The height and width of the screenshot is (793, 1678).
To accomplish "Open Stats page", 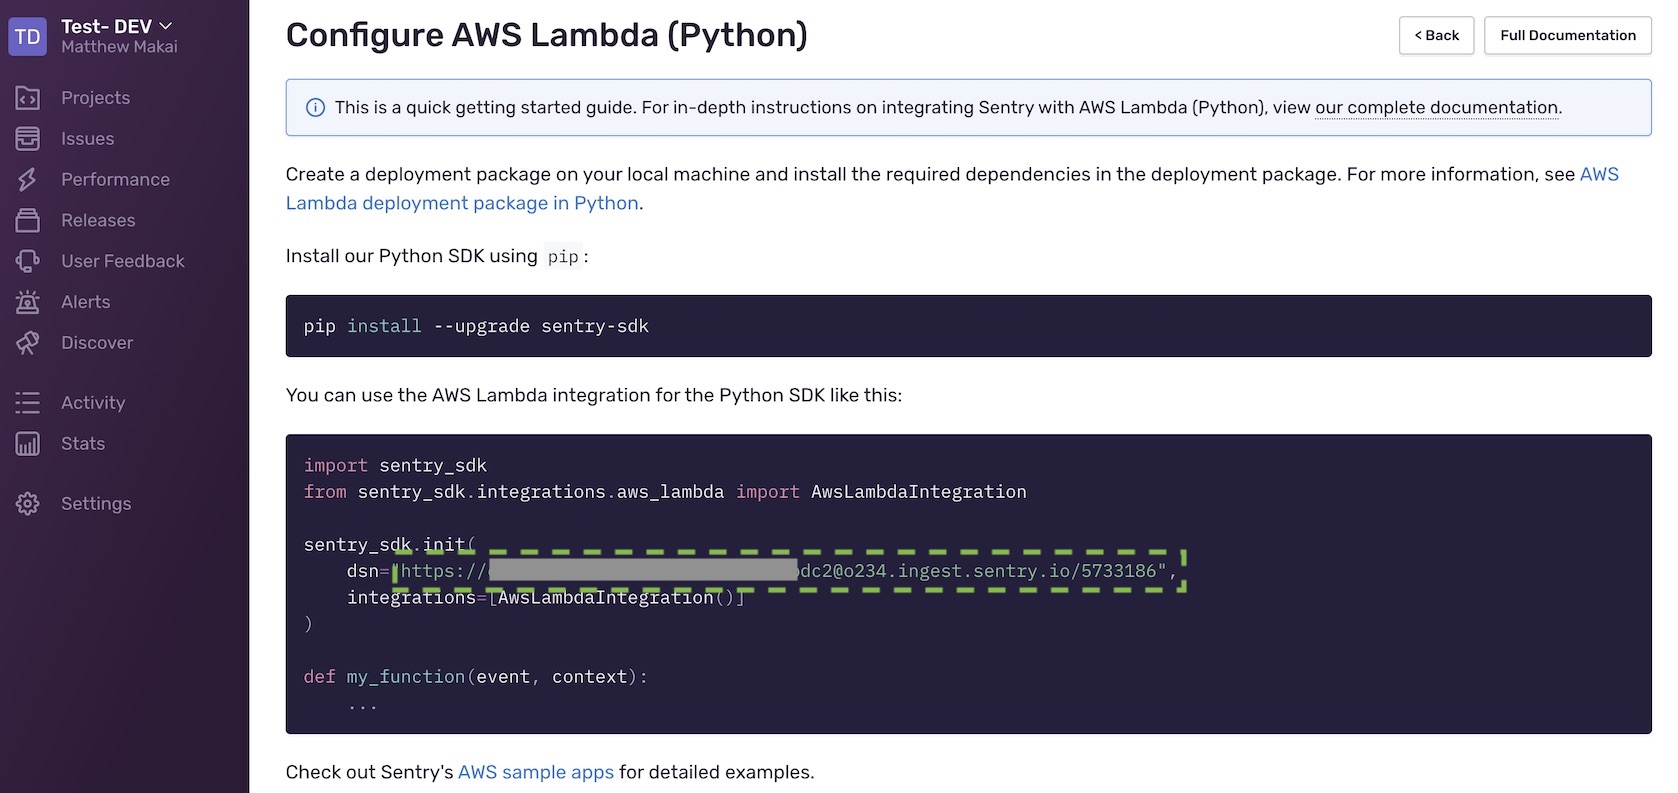I will tap(83, 444).
